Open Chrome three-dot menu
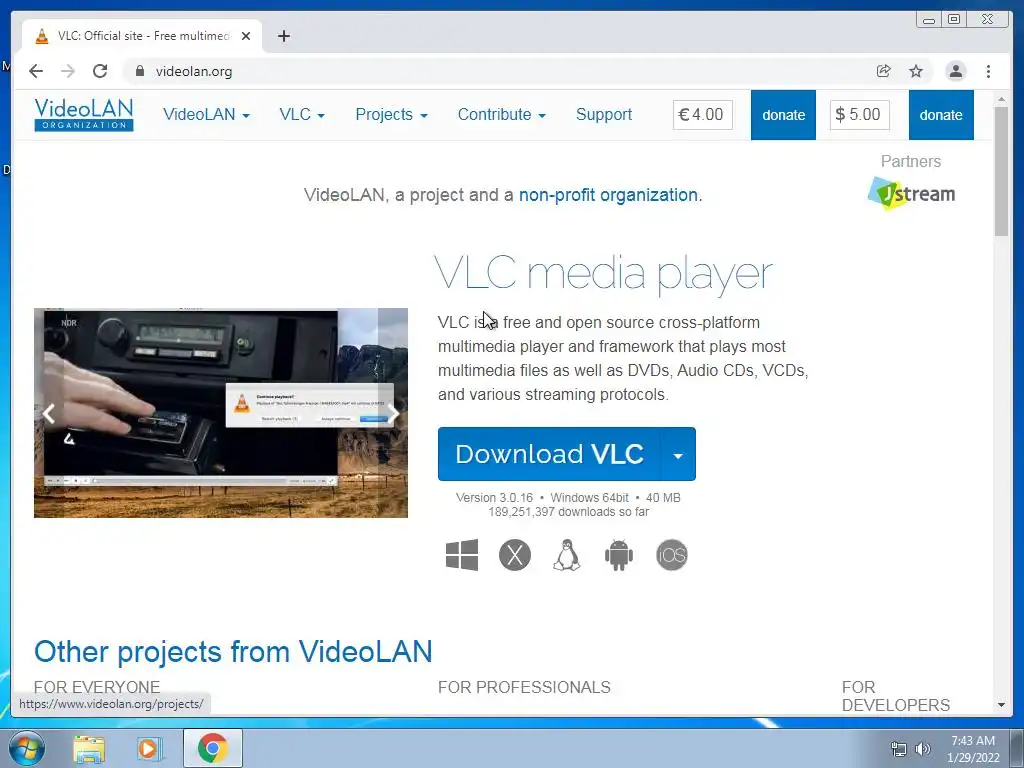 click(x=988, y=71)
